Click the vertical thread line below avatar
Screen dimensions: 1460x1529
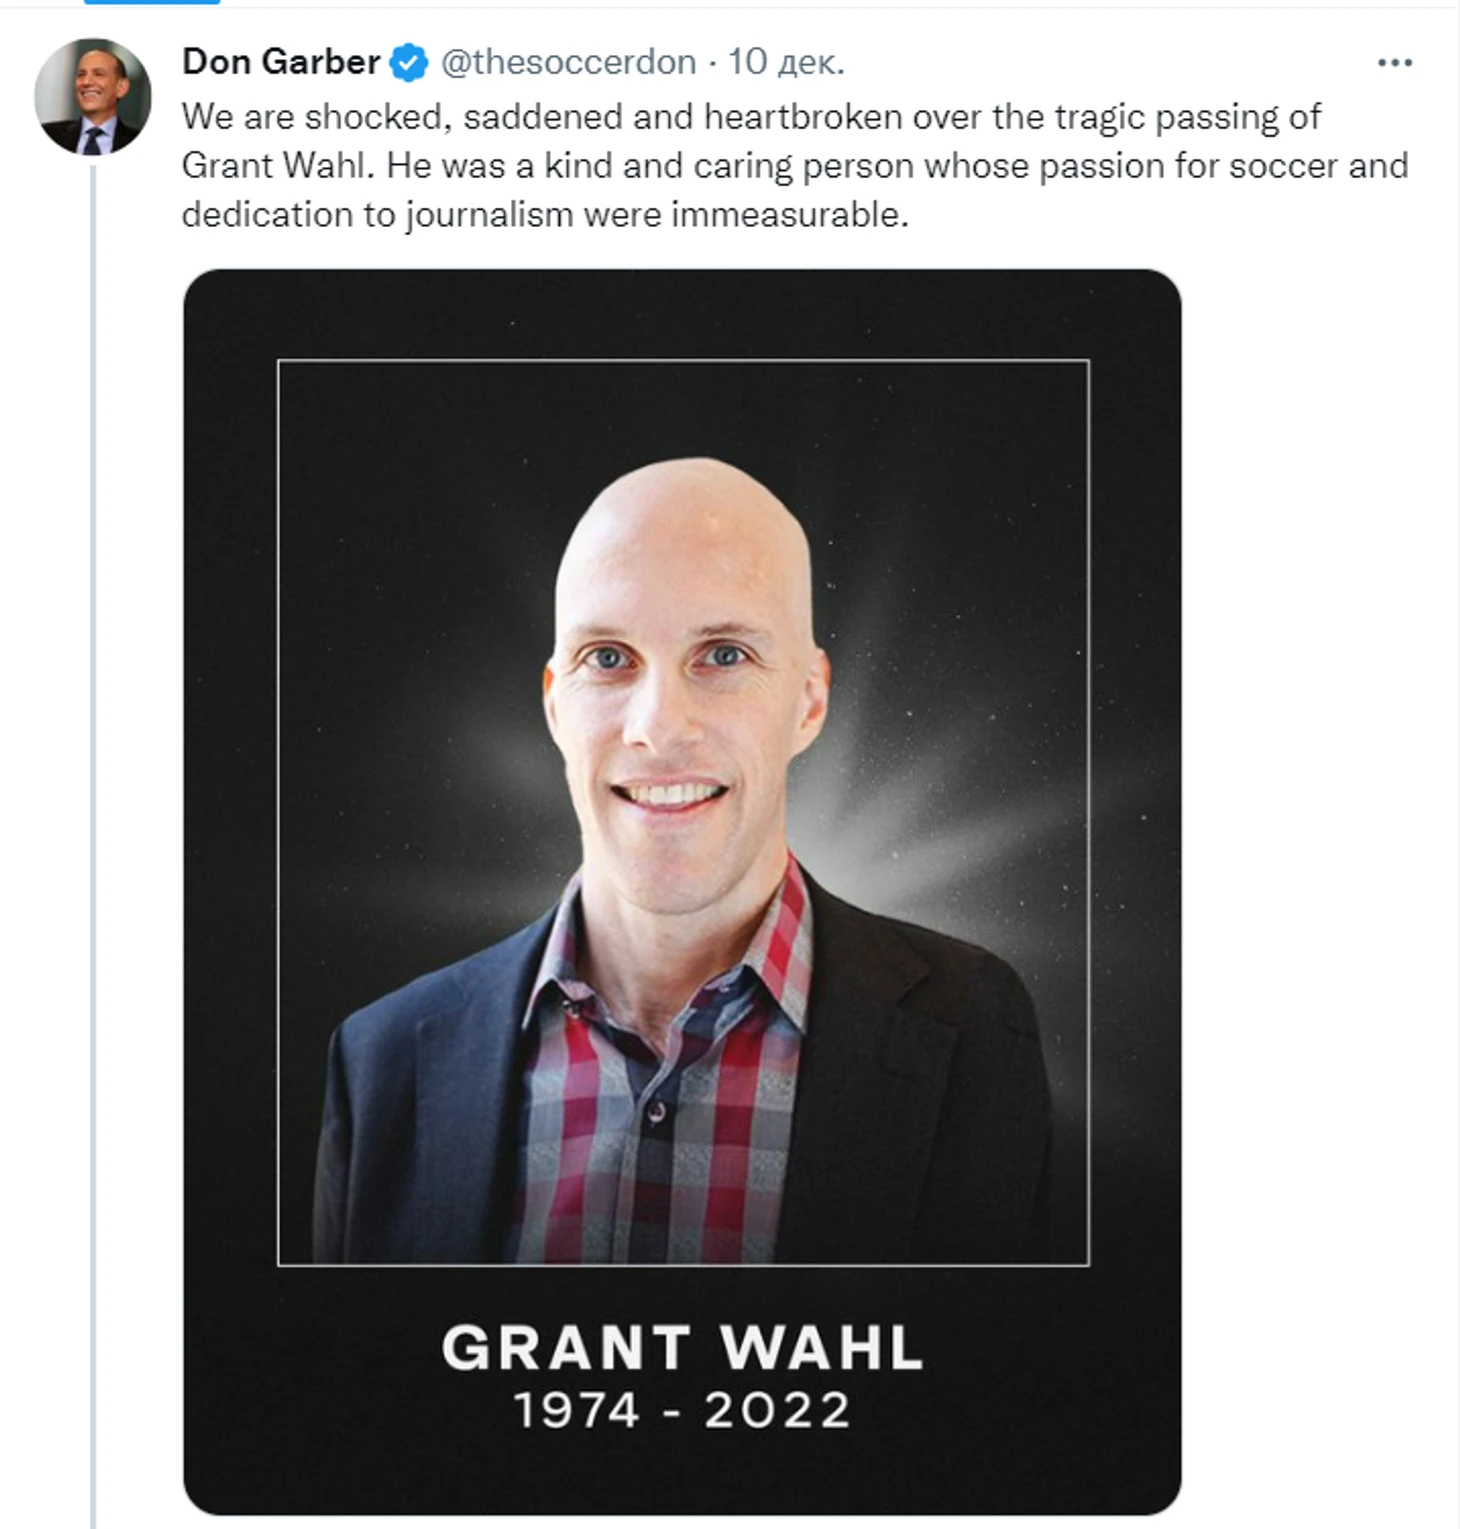93,800
